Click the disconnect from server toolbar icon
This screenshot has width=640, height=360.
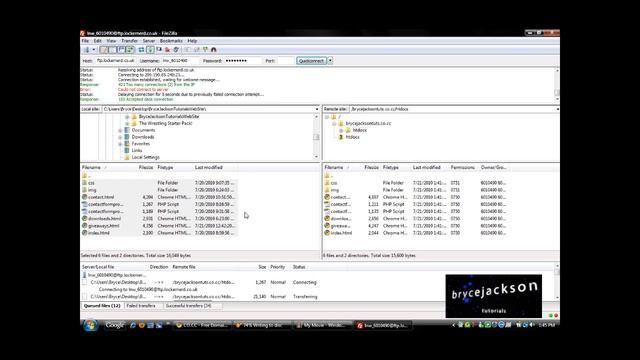point(167,50)
